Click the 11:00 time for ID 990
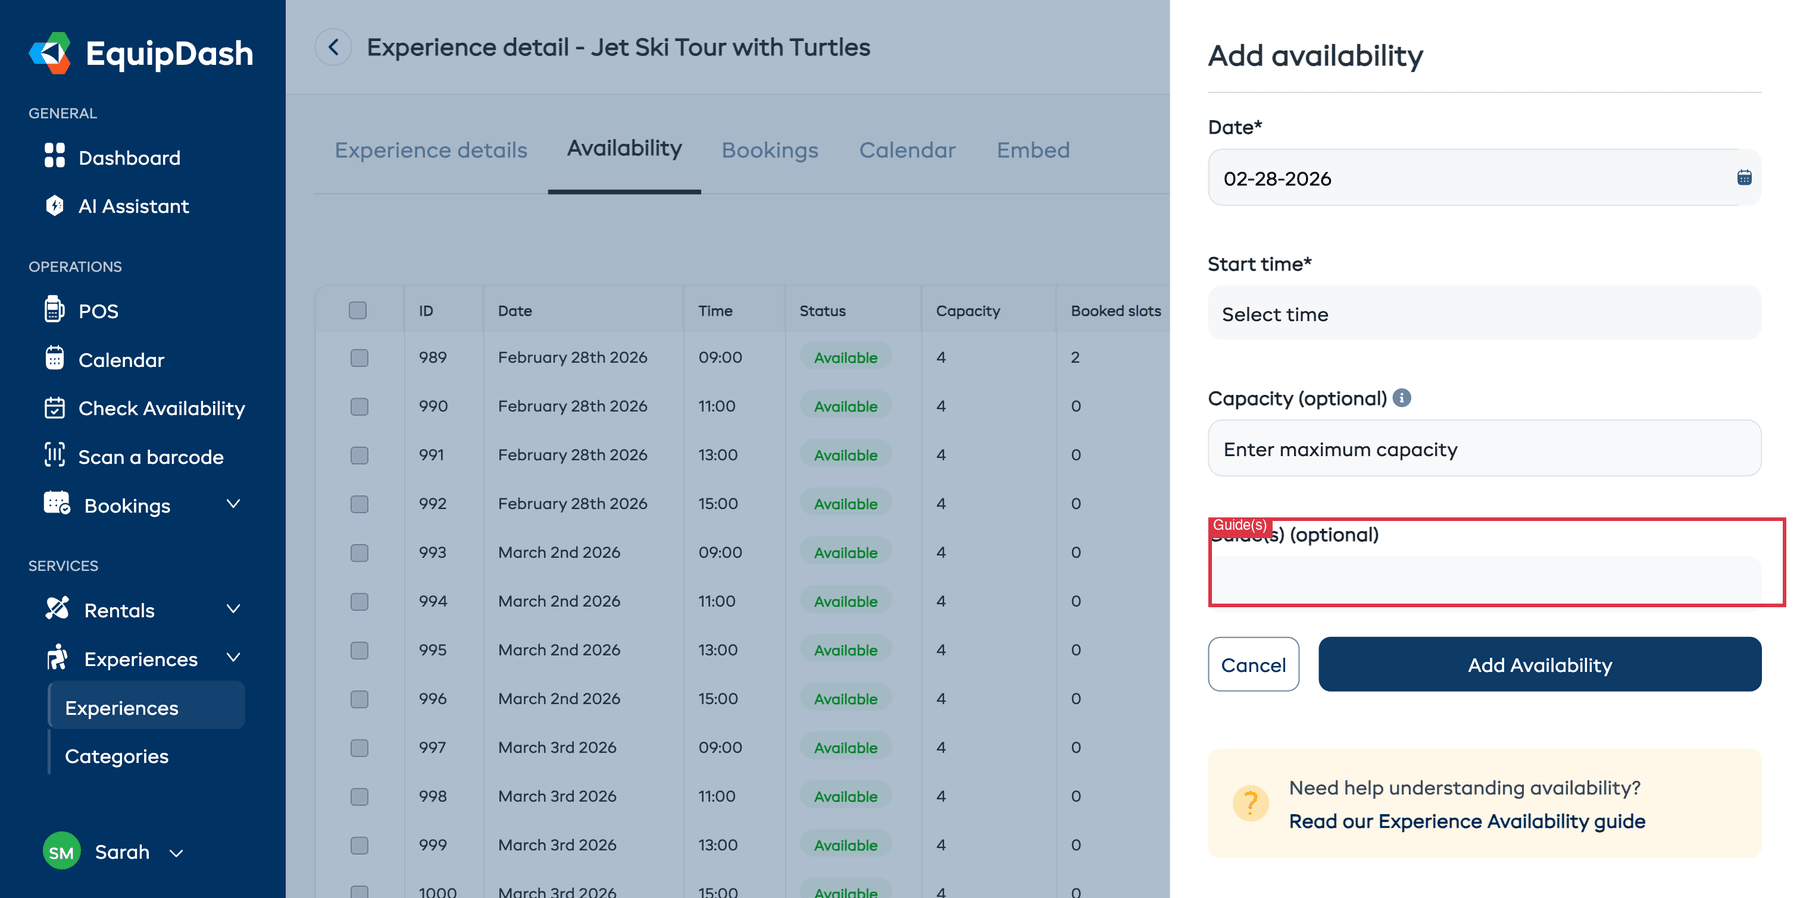Screen dimensions: 1800x898 pos(717,406)
